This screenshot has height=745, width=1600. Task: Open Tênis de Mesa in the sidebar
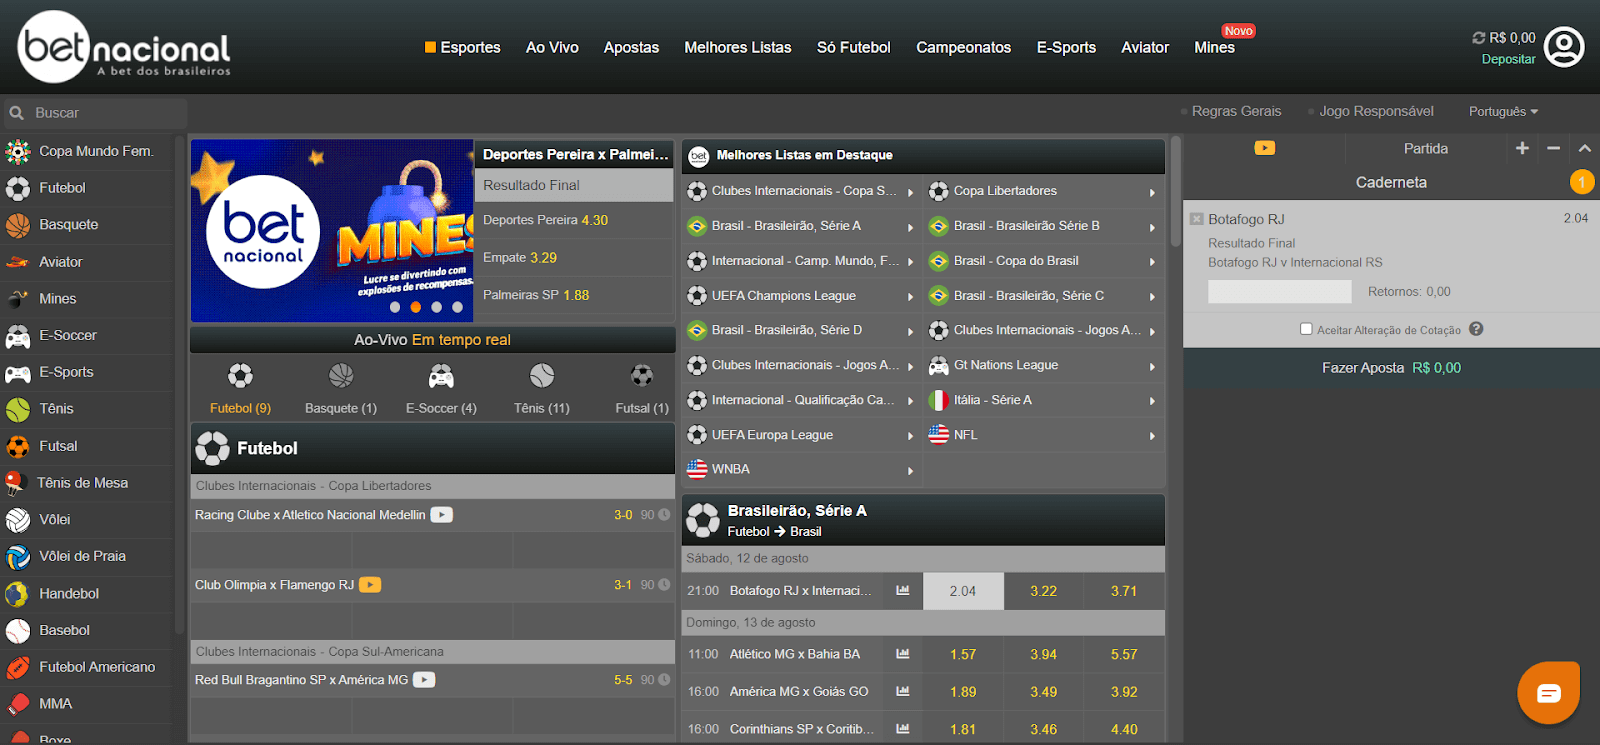click(87, 483)
